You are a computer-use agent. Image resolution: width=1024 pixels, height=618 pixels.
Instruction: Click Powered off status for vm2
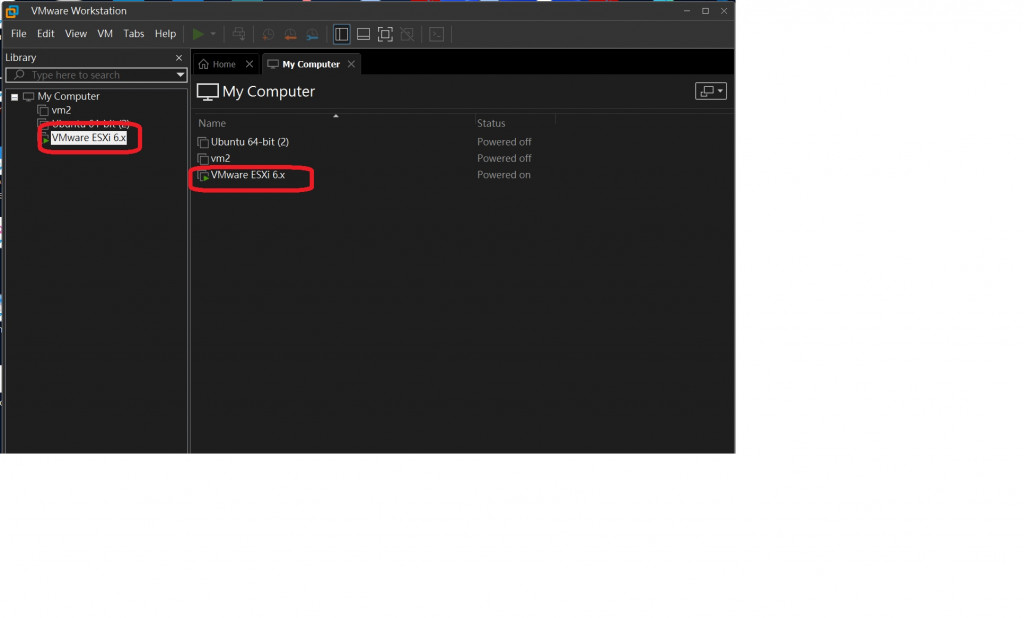504,158
